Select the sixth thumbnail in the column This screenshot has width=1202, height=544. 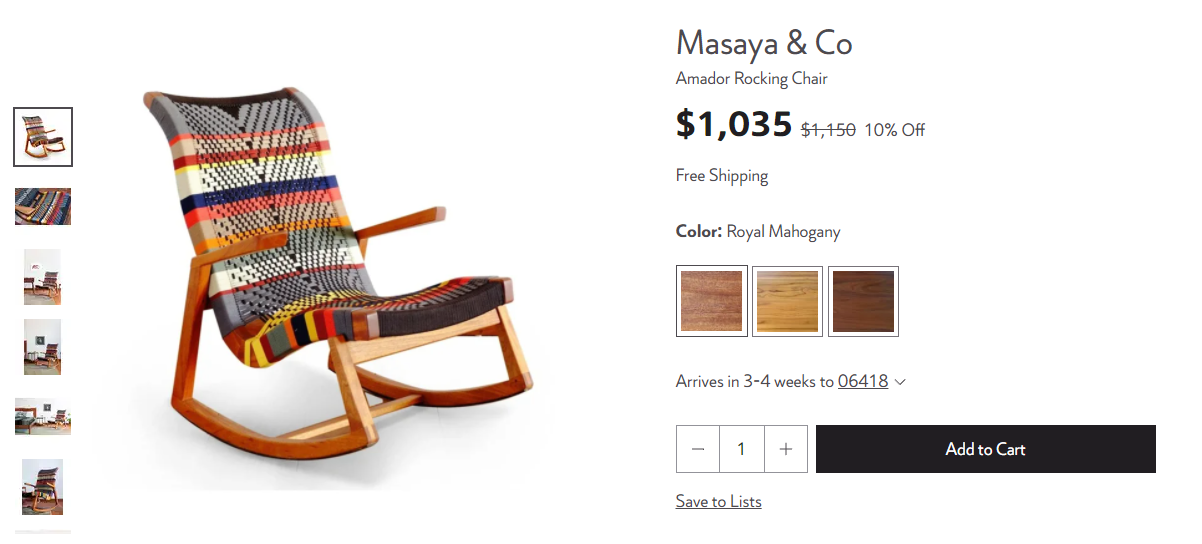click(42, 487)
